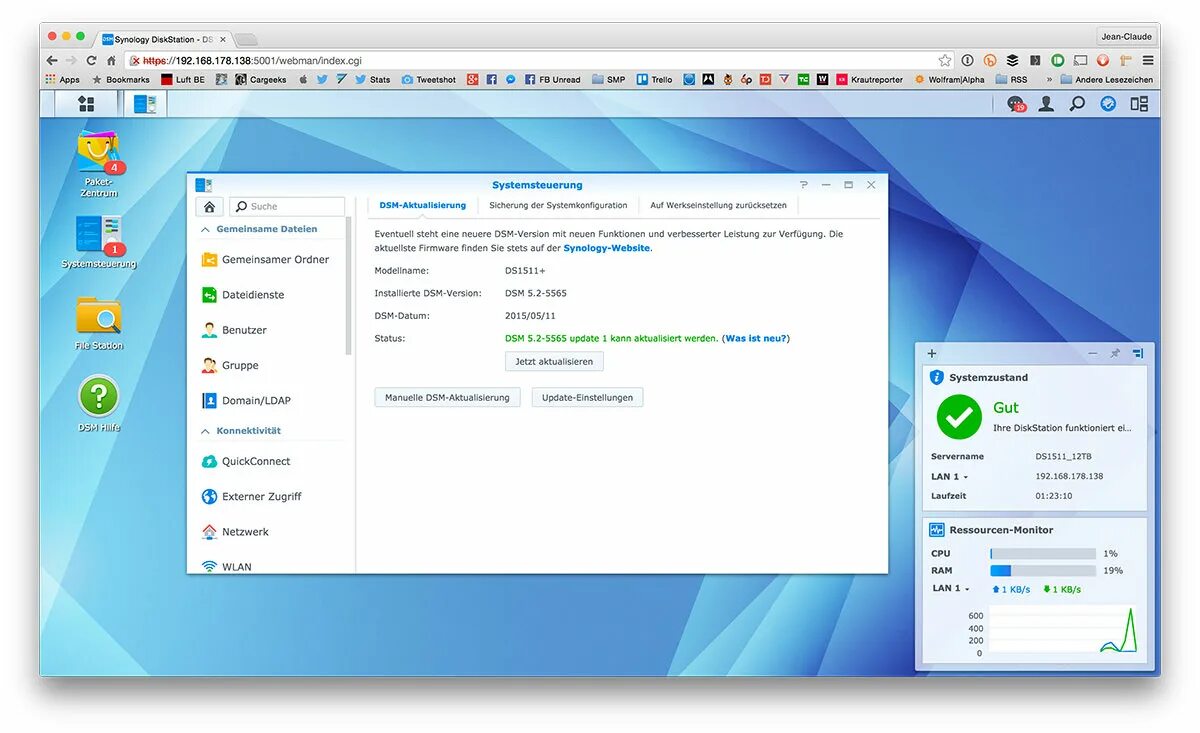Screen dimensions: 1200x733
Task: Click widget panel dock icon
Action: [1138, 353]
